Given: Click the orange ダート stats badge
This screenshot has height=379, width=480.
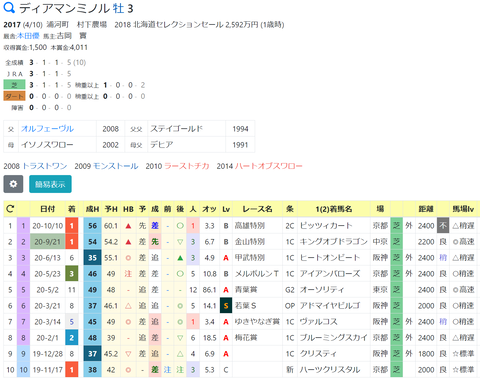Looking at the screenshot, I should (x=14, y=96).
